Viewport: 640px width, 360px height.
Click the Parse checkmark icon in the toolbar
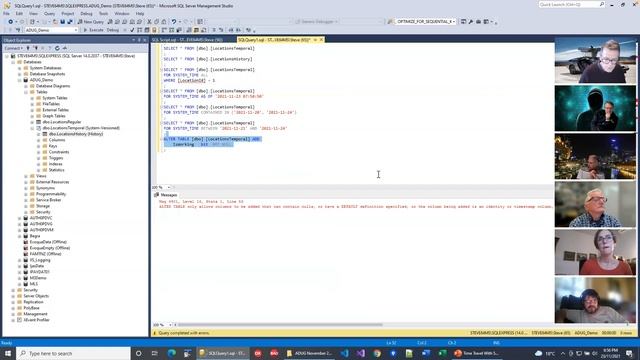(x=132, y=30)
